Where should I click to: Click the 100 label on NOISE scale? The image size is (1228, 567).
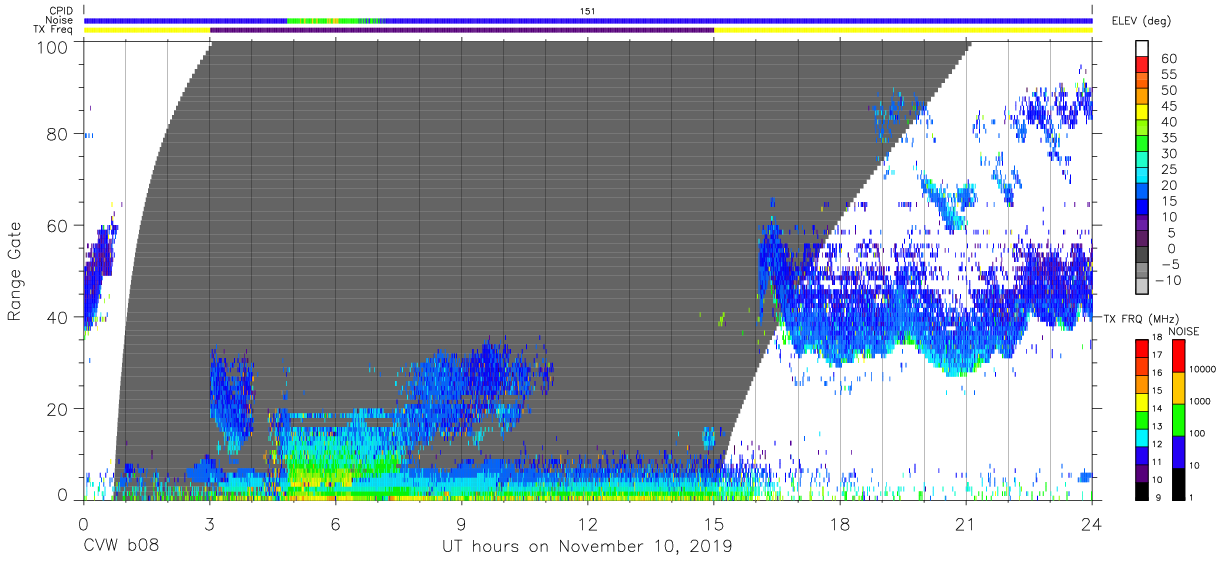[1195, 433]
